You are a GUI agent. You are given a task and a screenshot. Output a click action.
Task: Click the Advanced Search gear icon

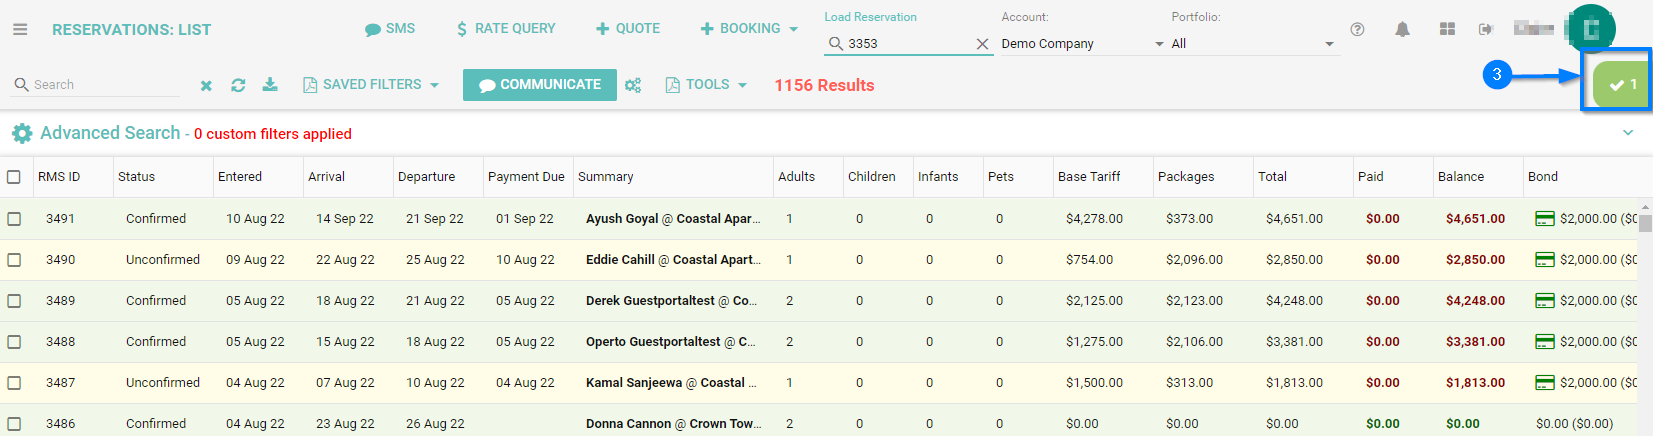coord(22,134)
